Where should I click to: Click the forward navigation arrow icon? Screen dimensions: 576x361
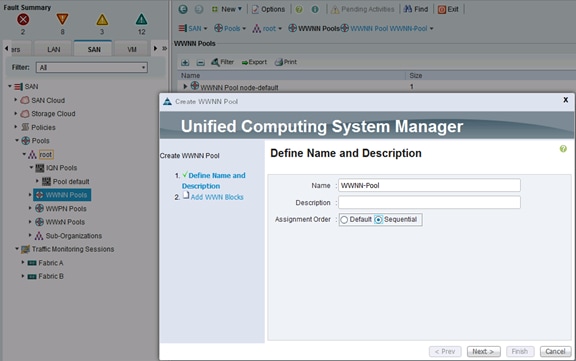(x=199, y=9)
